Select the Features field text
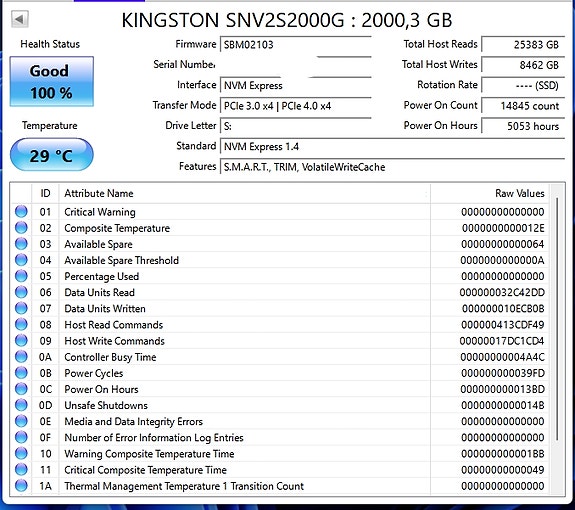 pyautogui.click(x=304, y=167)
